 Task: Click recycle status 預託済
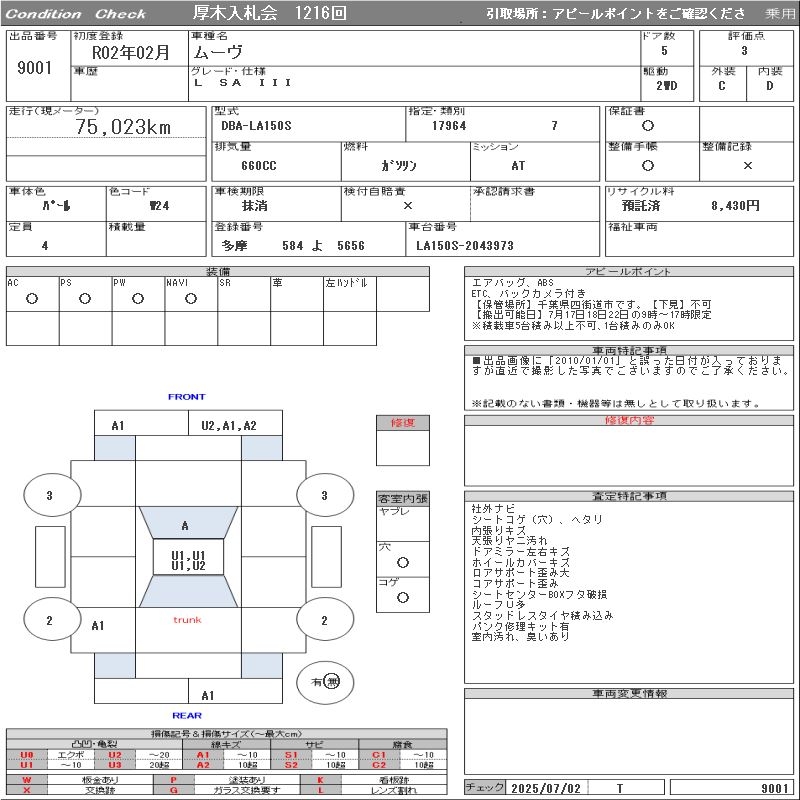641,206
